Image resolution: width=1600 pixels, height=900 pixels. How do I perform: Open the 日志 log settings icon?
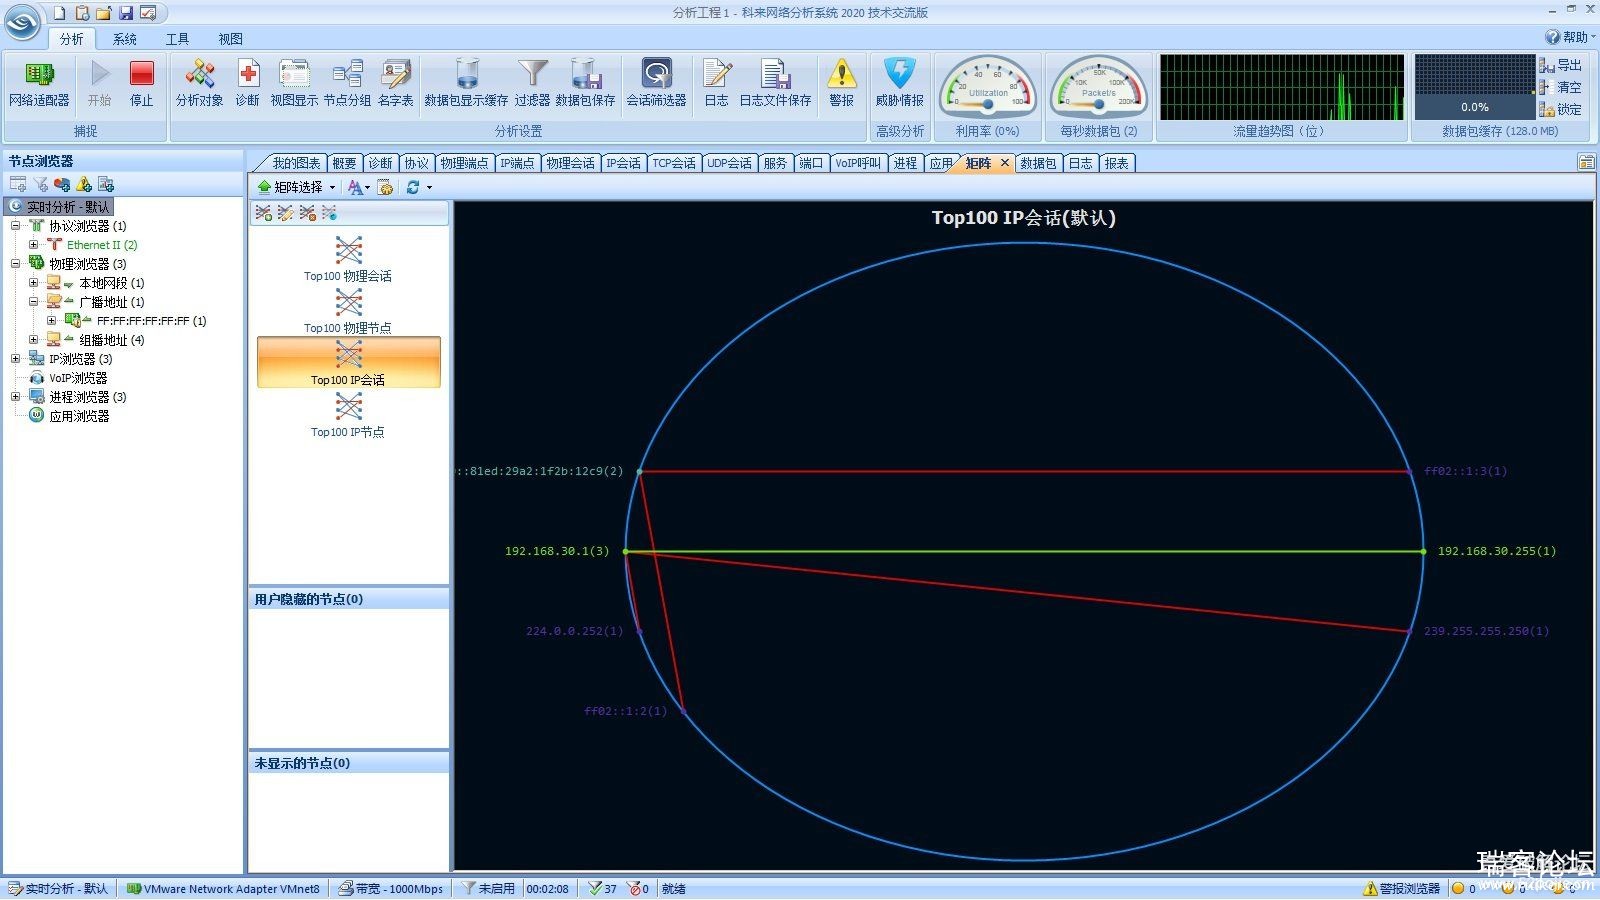(716, 84)
